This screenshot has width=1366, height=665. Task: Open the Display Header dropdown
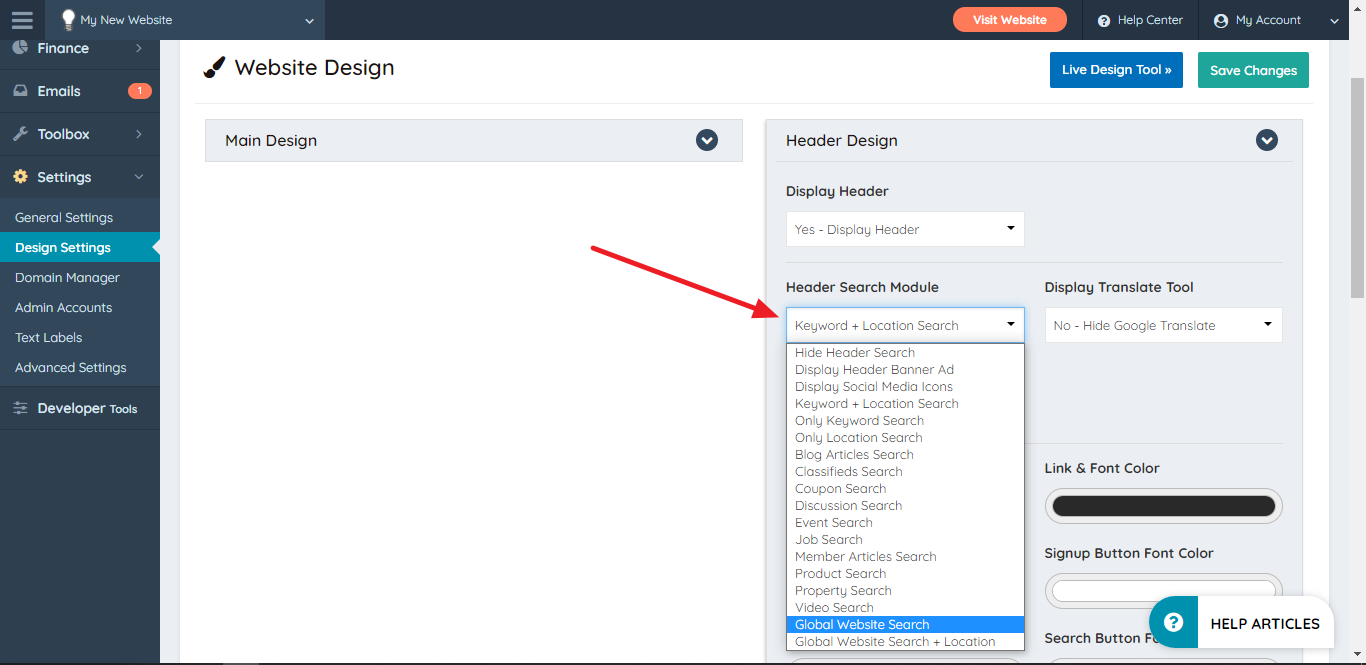point(905,229)
